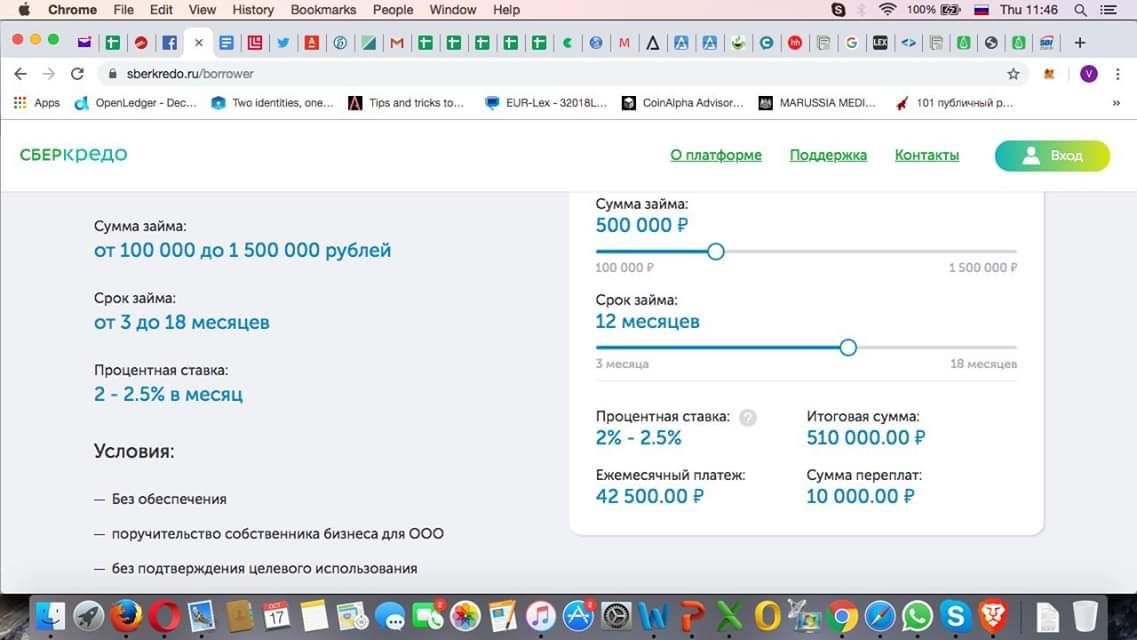Click the loan term slider handle
Screen dimensions: 1137x640
tap(848, 347)
